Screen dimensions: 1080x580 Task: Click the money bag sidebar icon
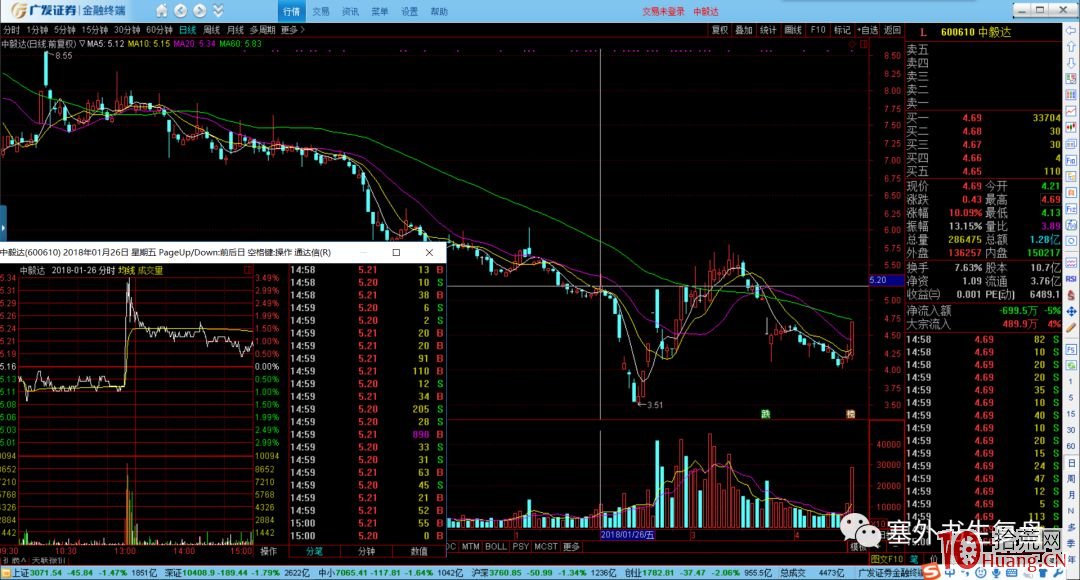[x=1071, y=295]
